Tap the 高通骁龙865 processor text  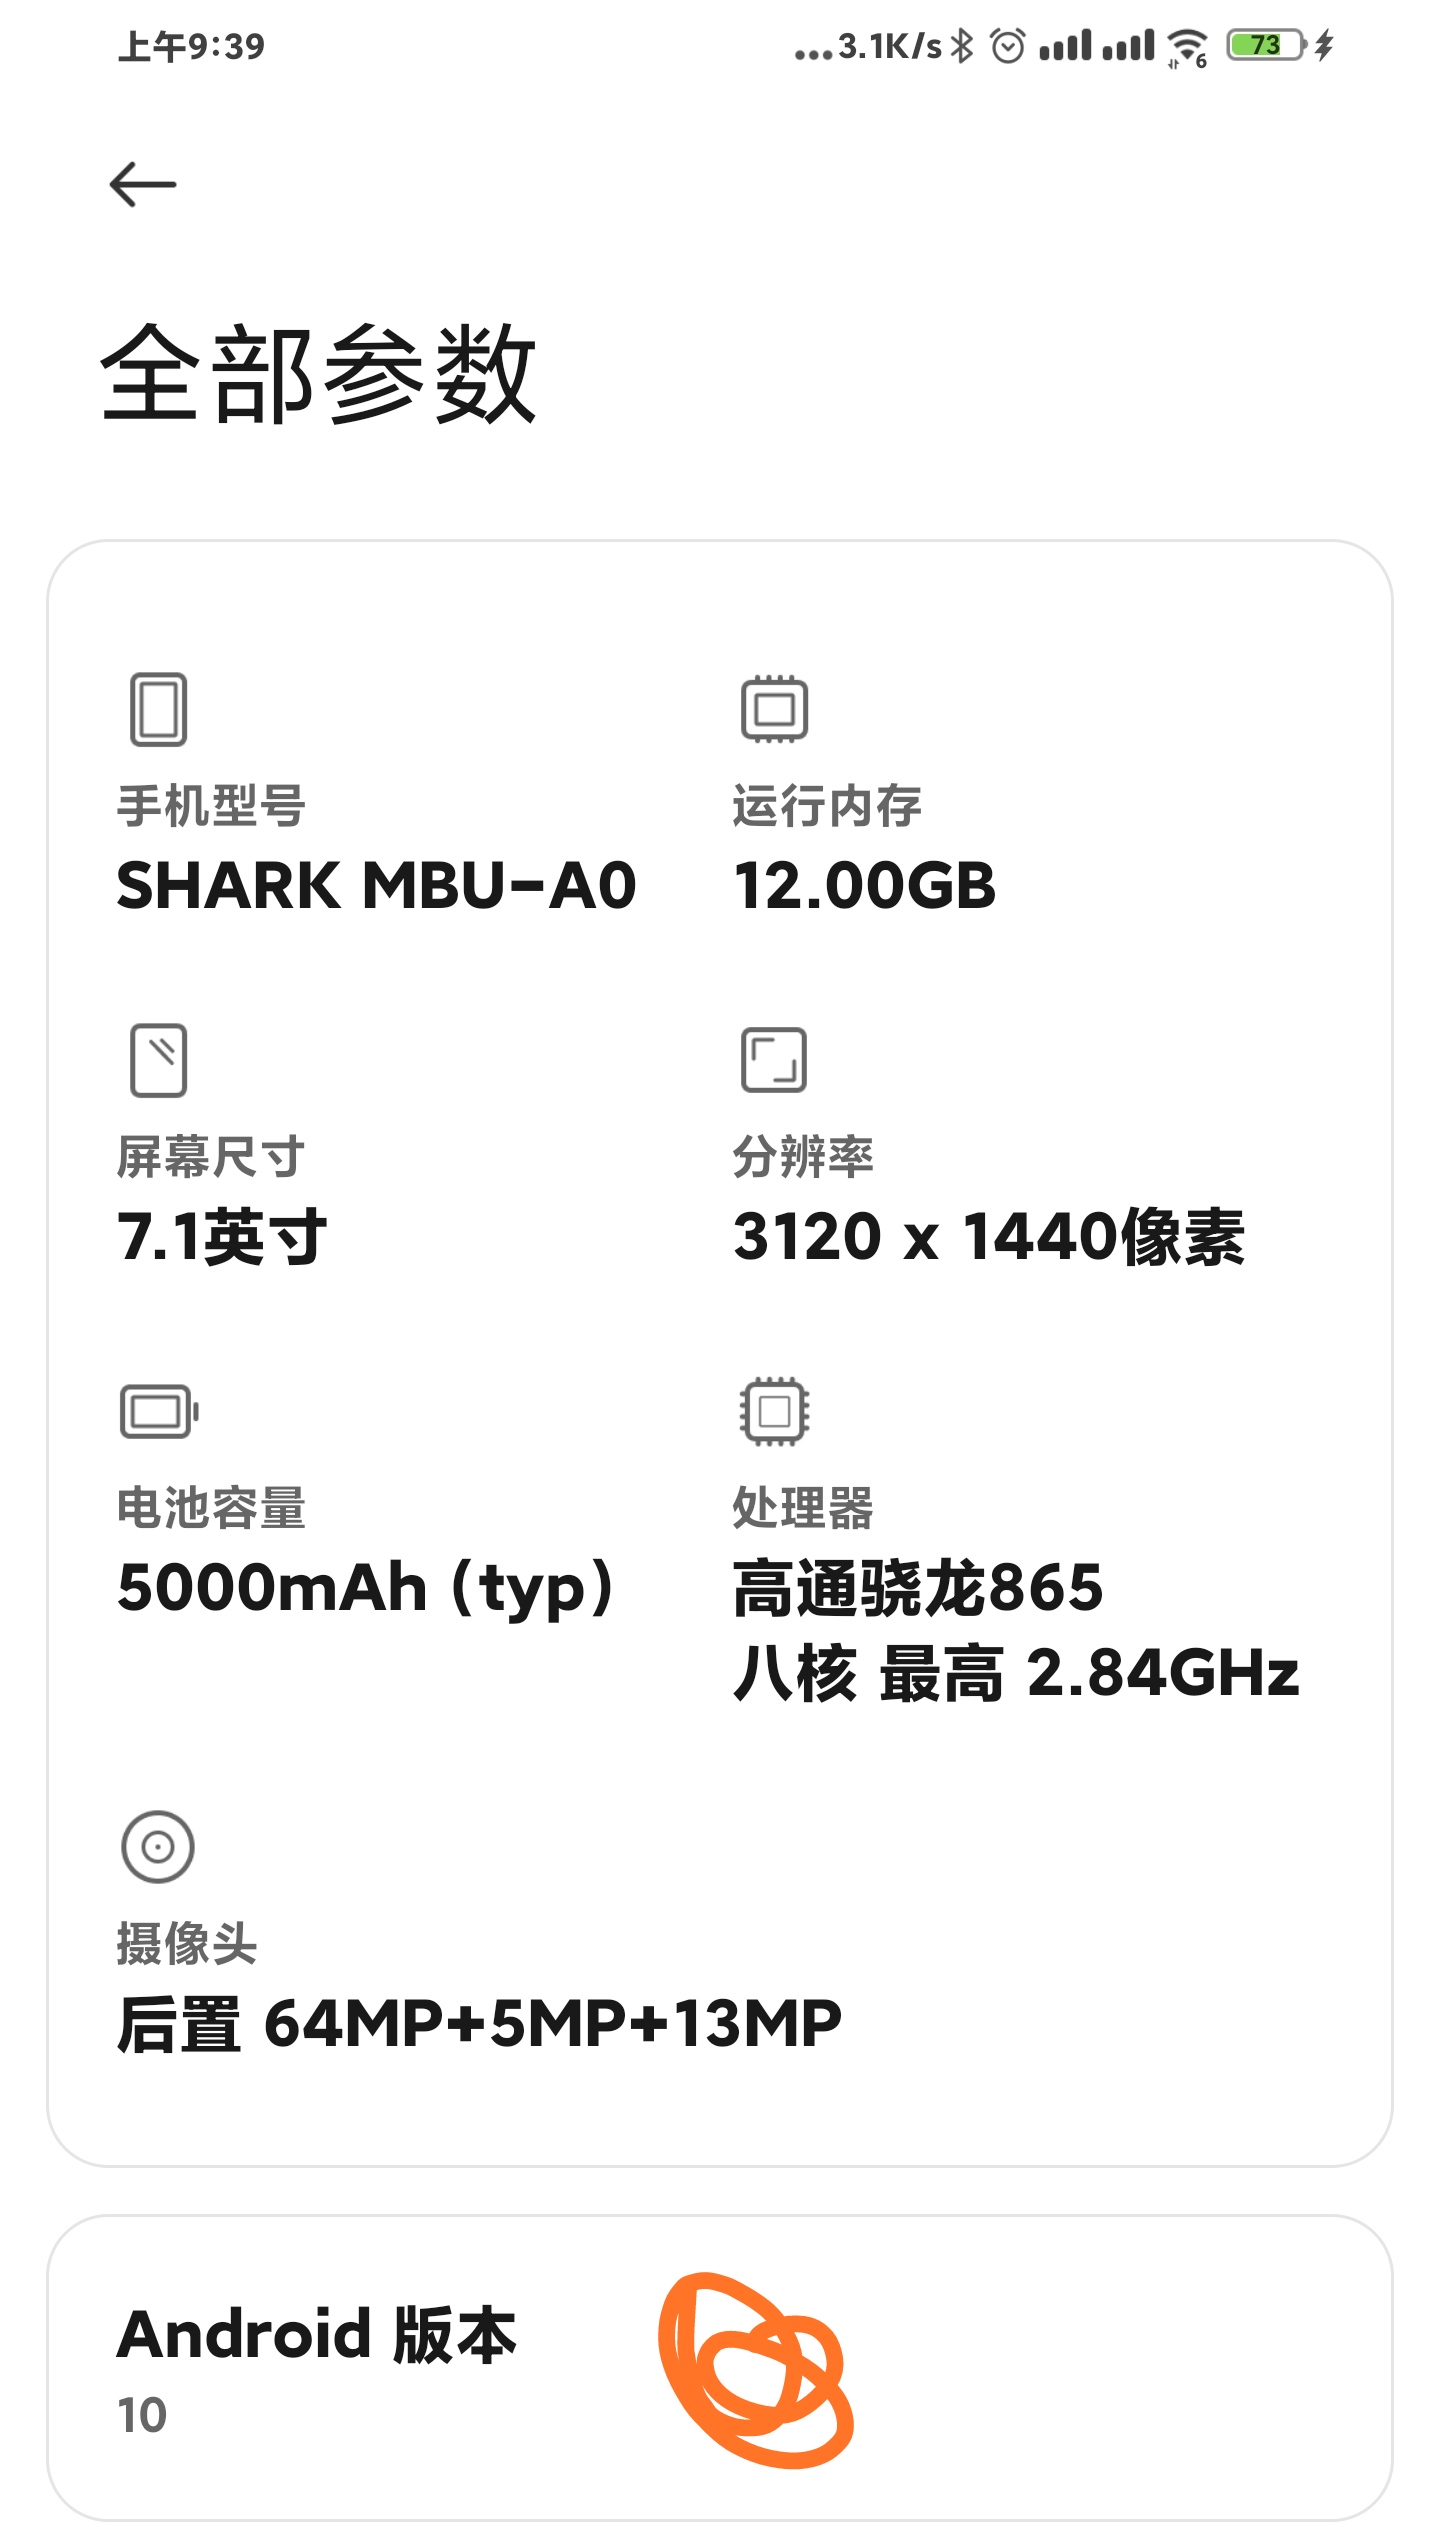(917, 1588)
